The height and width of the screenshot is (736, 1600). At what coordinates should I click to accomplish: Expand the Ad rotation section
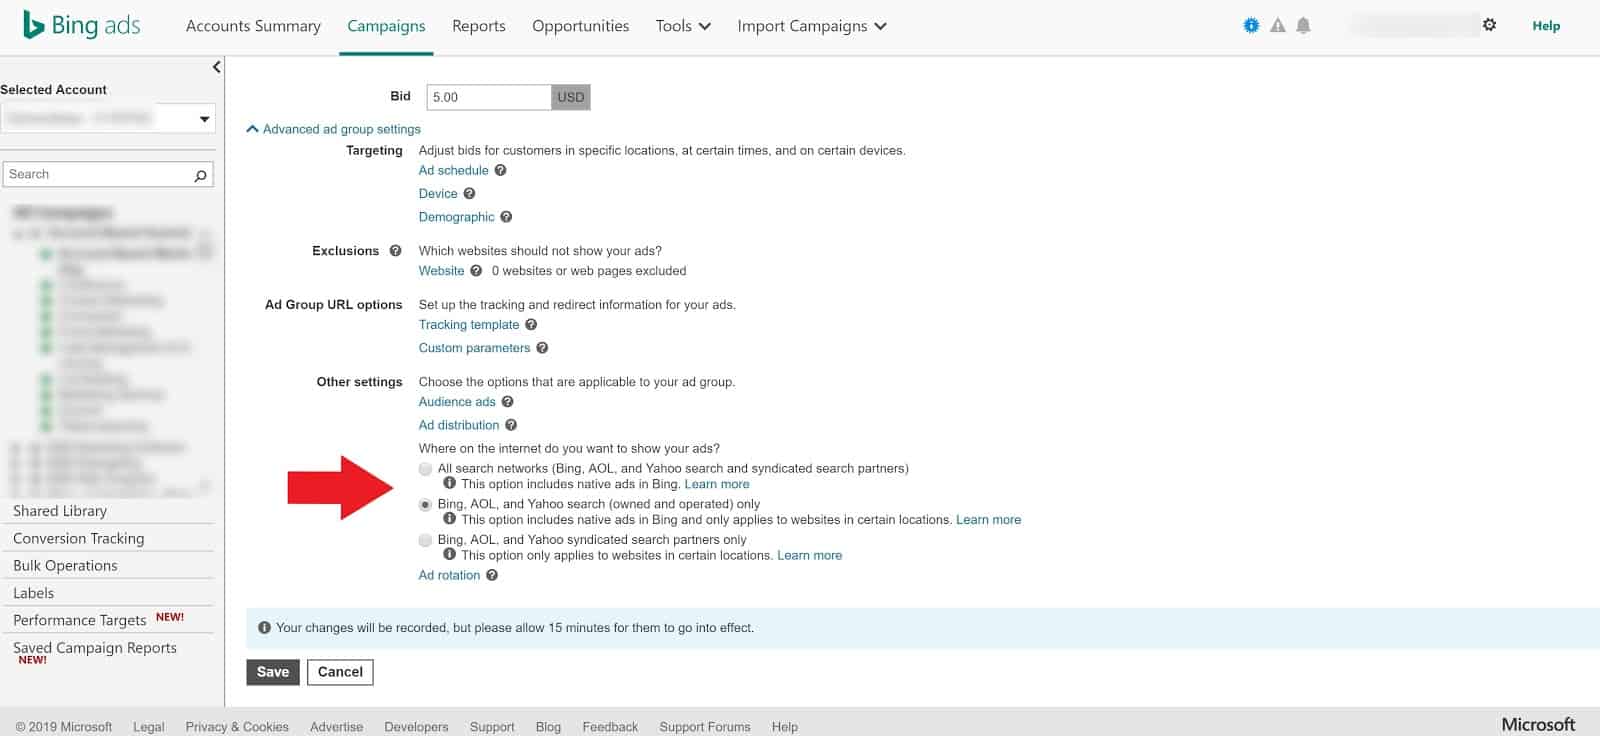coord(449,575)
